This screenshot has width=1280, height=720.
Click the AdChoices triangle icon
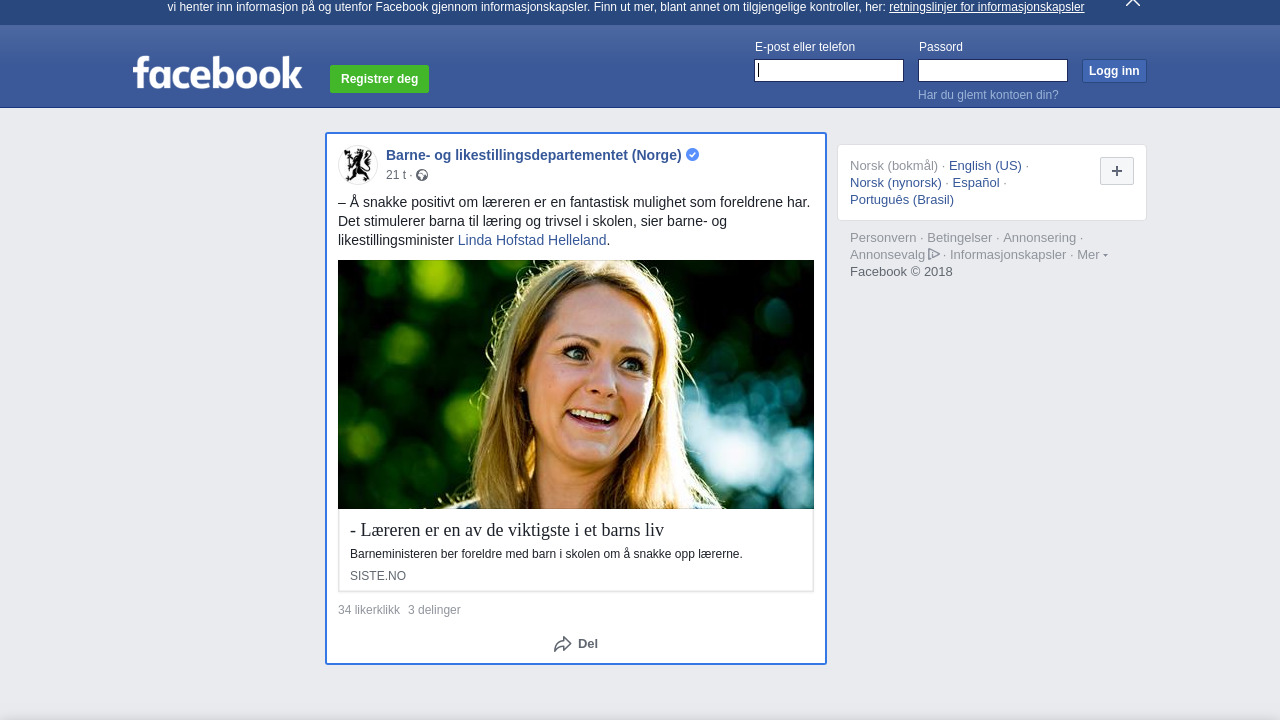tap(934, 254)
